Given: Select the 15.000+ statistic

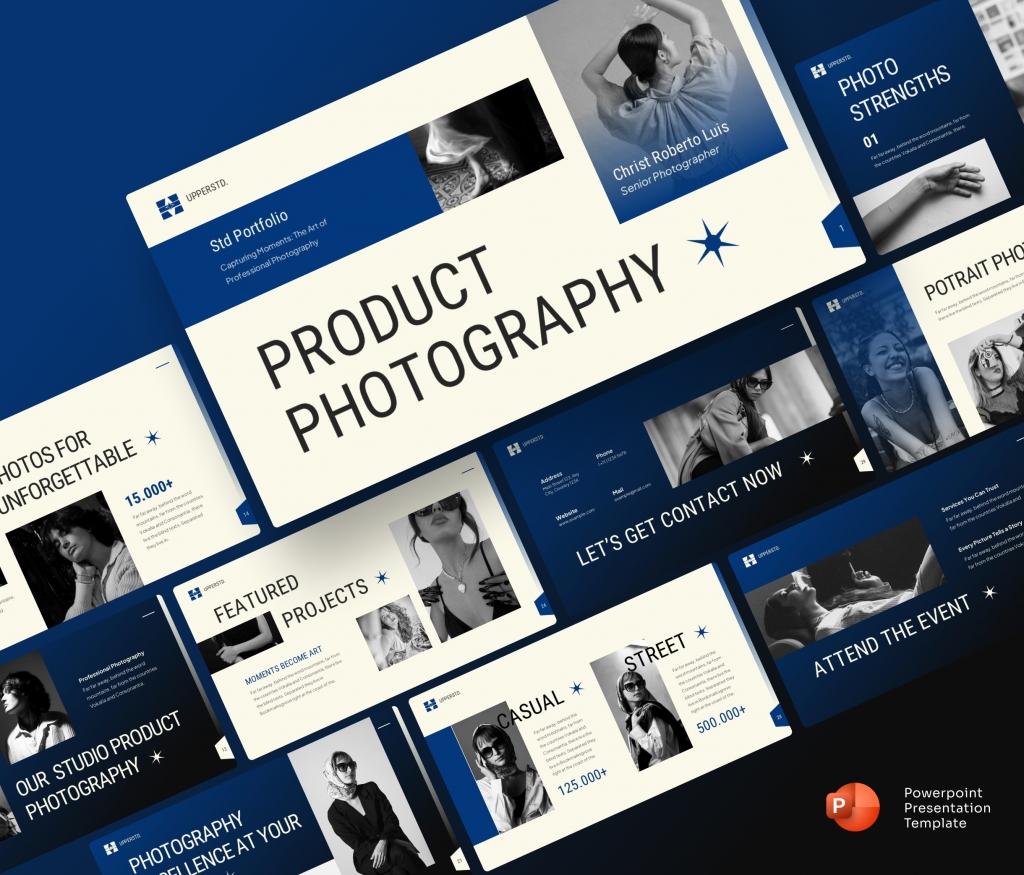Looking at the screenshot, I should coord(149,492).
